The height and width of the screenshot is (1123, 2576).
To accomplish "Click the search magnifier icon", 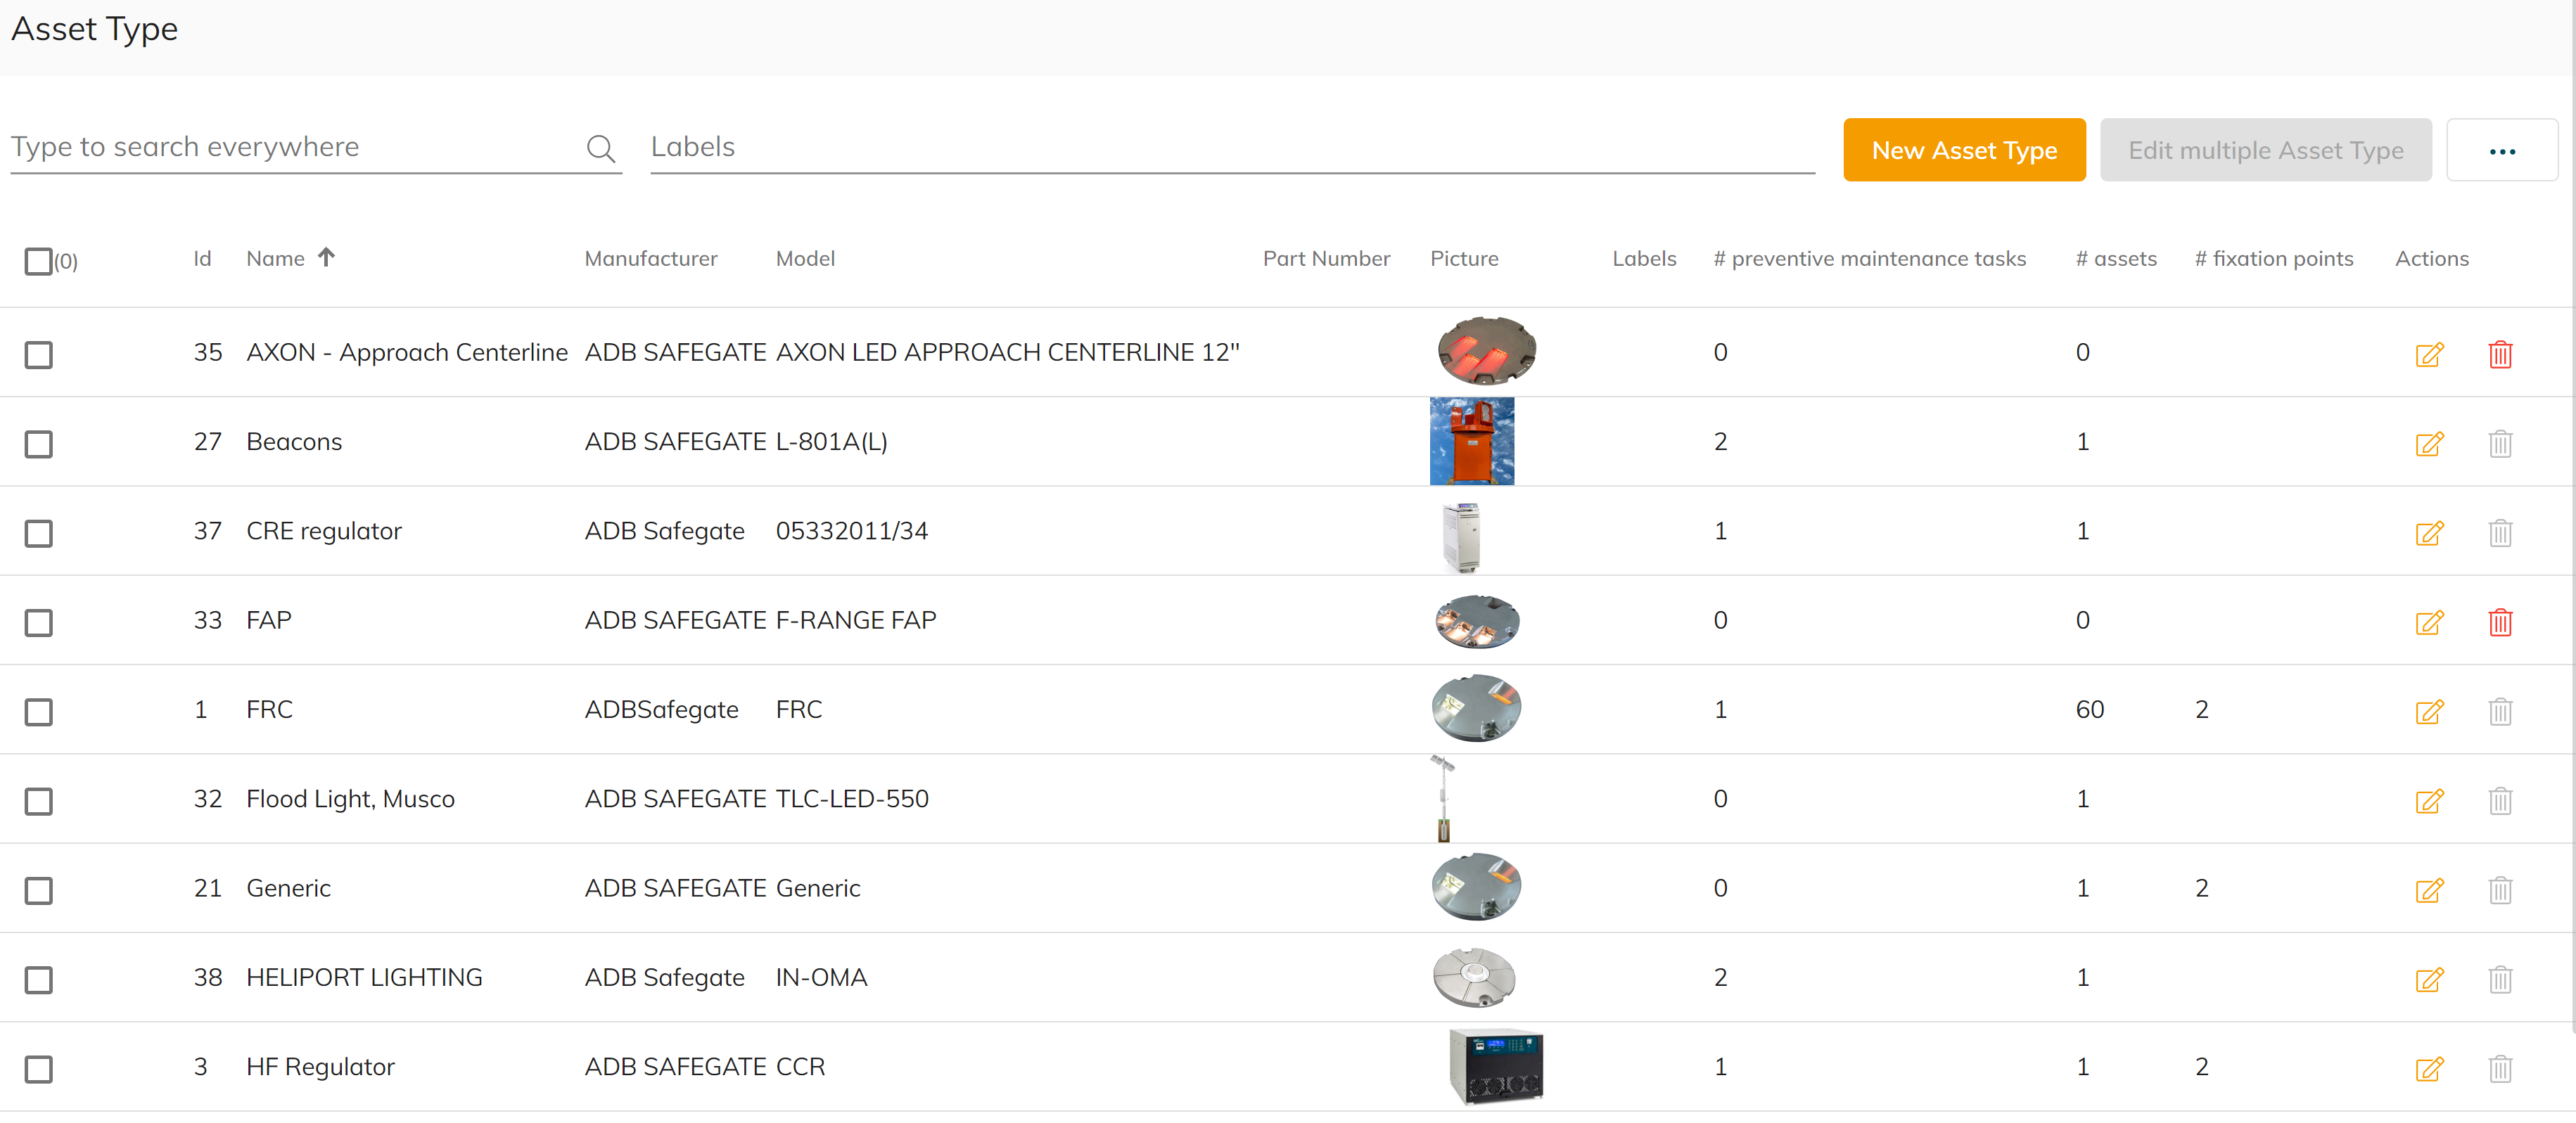I will pyautogui.click(x=600, y=148).
